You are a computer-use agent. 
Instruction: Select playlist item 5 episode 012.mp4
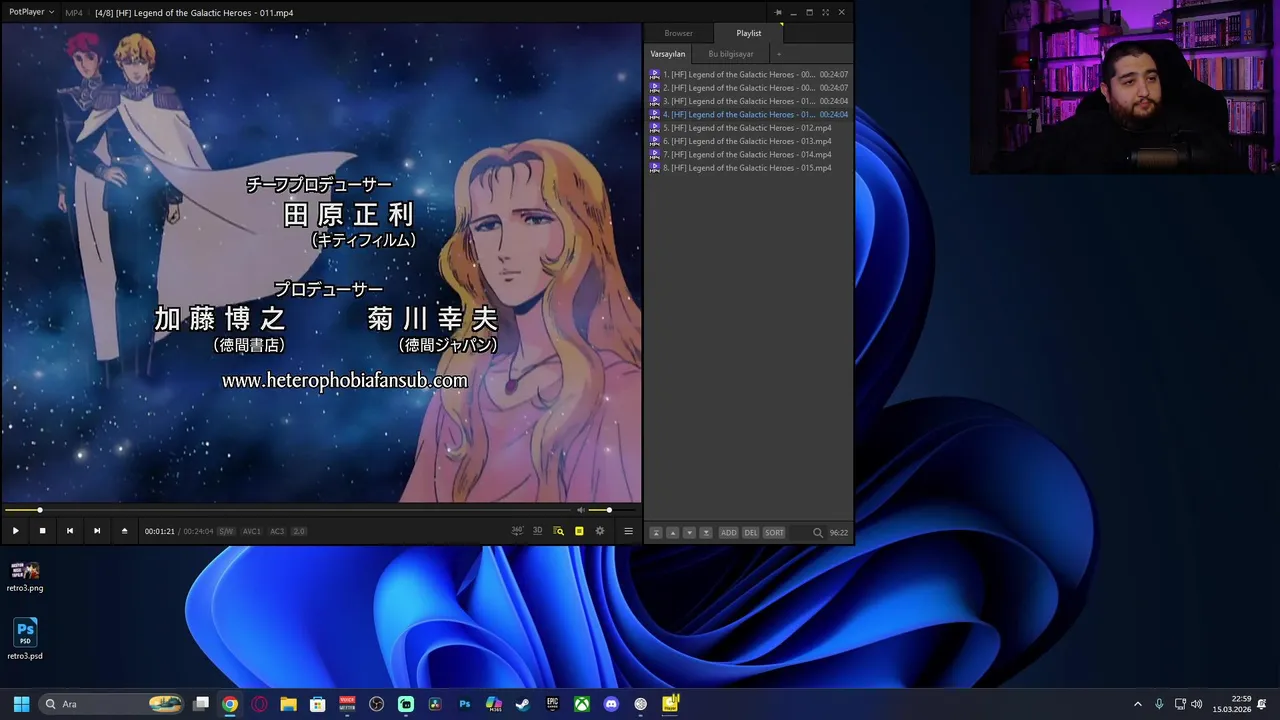tap(749, 128)
